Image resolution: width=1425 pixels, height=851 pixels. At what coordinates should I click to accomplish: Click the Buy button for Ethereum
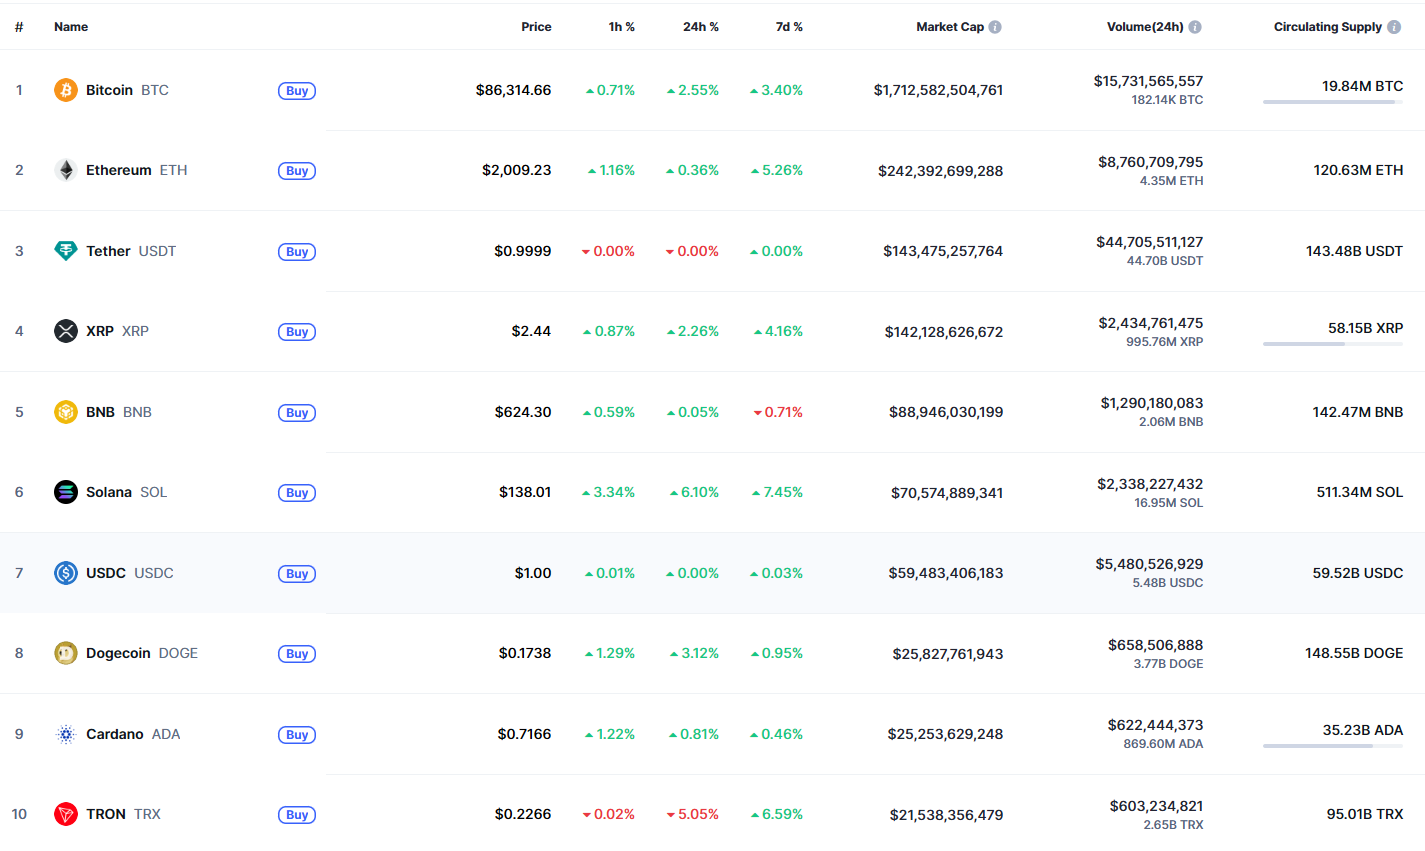click(x=297, y=171)
